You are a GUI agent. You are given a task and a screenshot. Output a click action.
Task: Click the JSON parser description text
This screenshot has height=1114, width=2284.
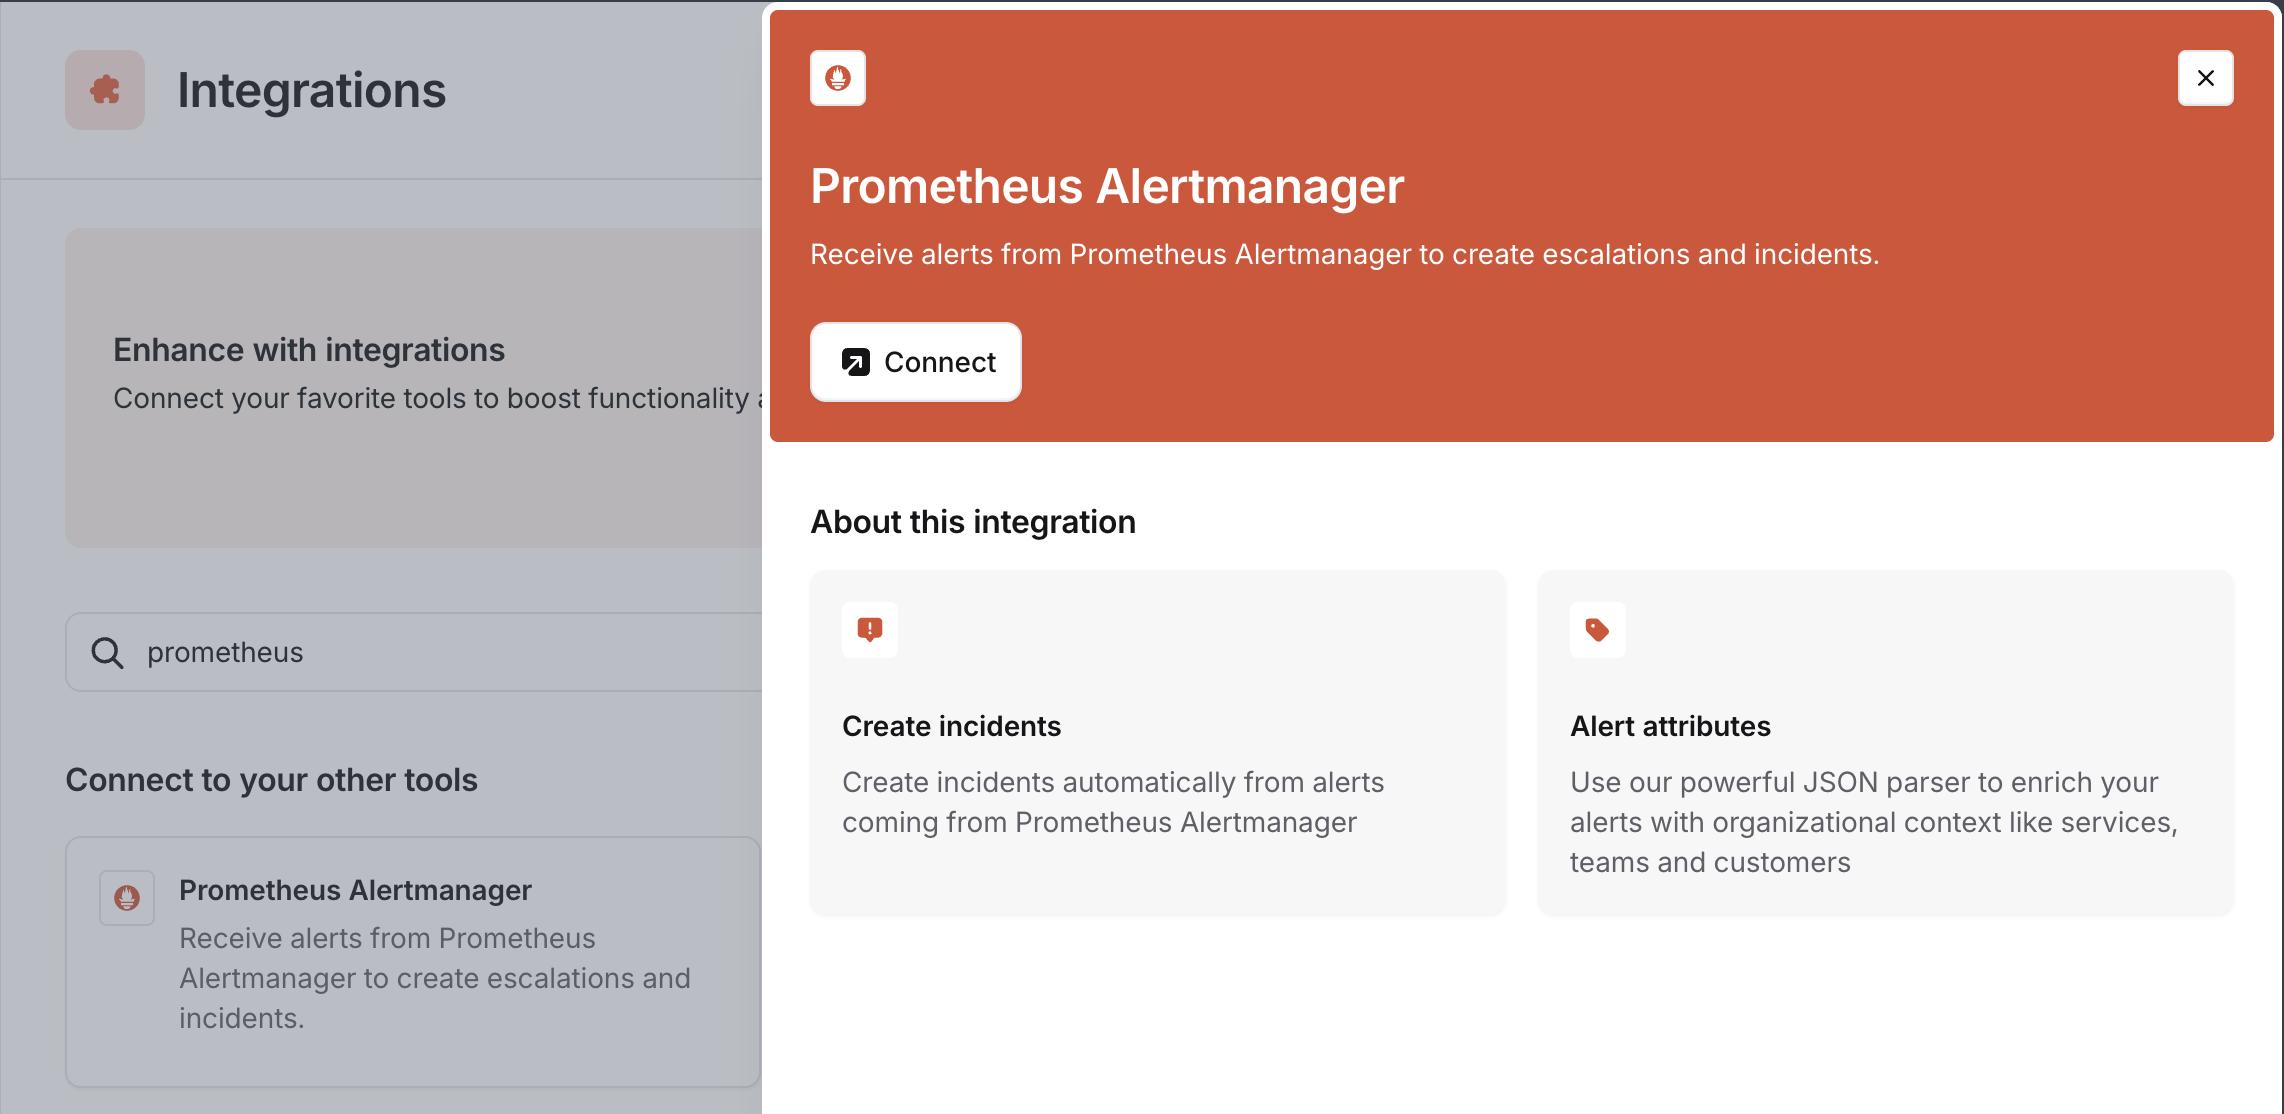point(1874,822)
